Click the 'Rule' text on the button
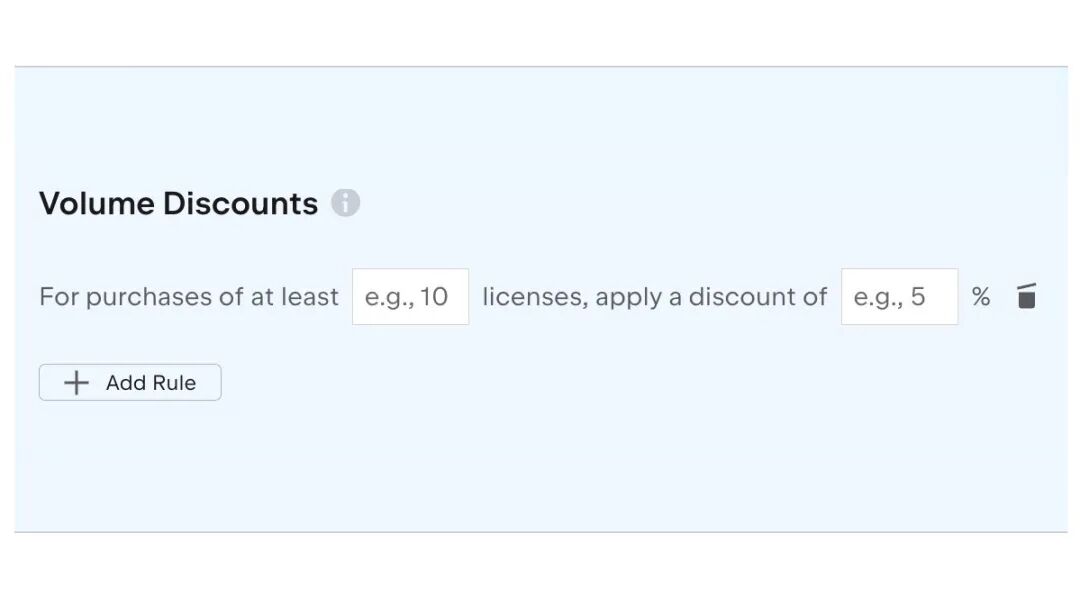This screenshot has width=1080, height=606. click(x=174, y=382)
